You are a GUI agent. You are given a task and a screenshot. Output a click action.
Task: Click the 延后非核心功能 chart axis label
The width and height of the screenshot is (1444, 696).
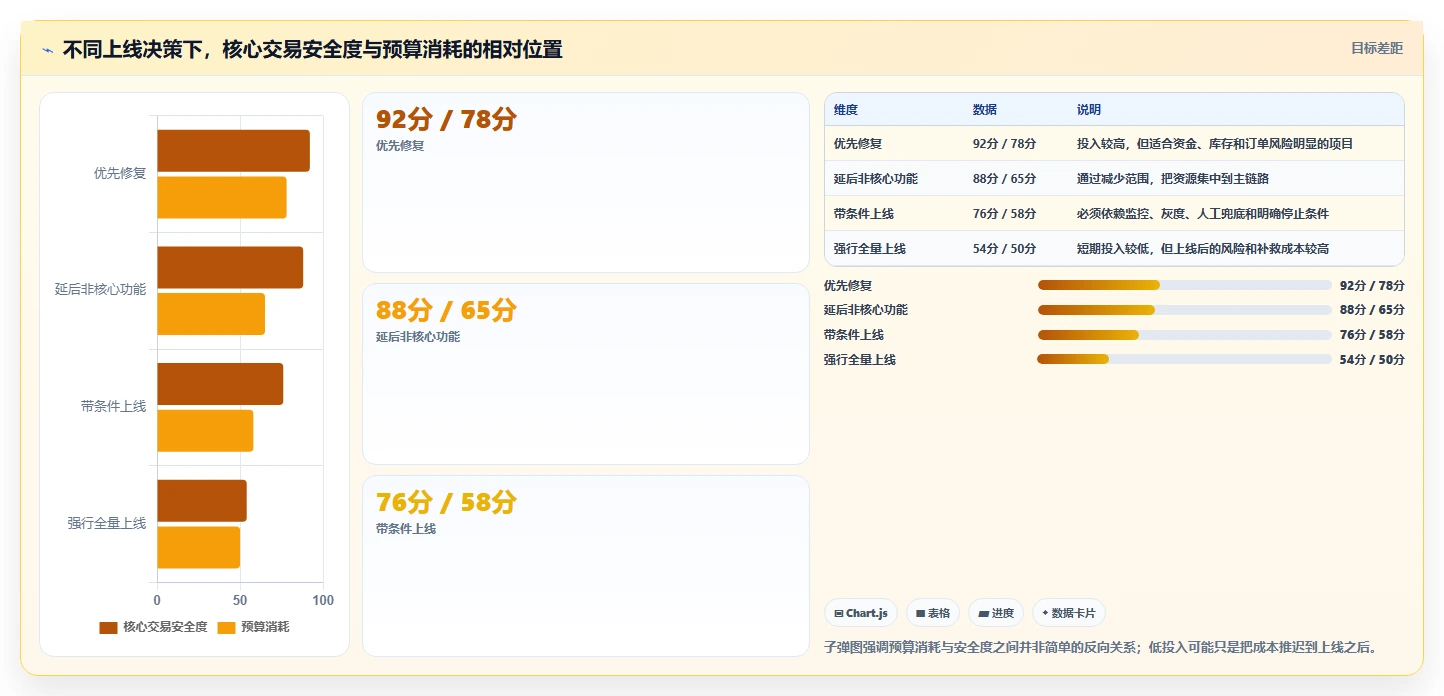(x=100, y=290)
